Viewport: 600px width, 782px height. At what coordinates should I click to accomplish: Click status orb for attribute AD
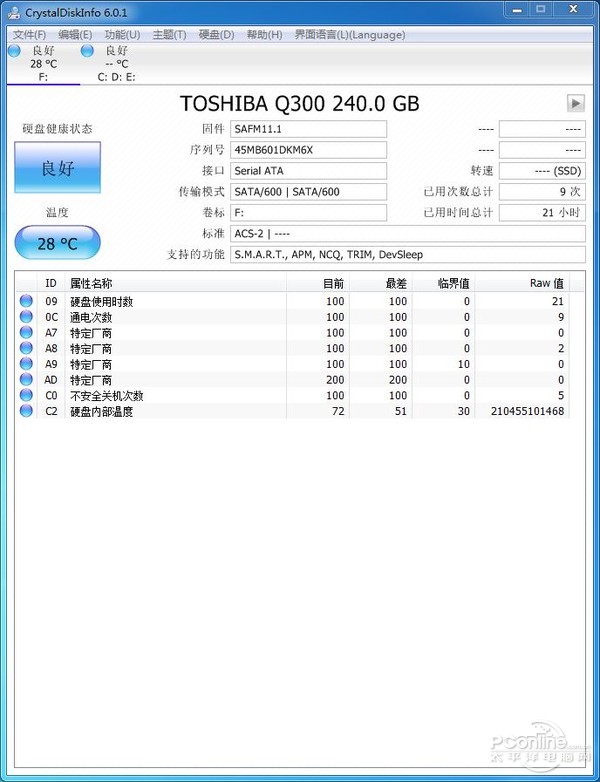coord(26,380)
